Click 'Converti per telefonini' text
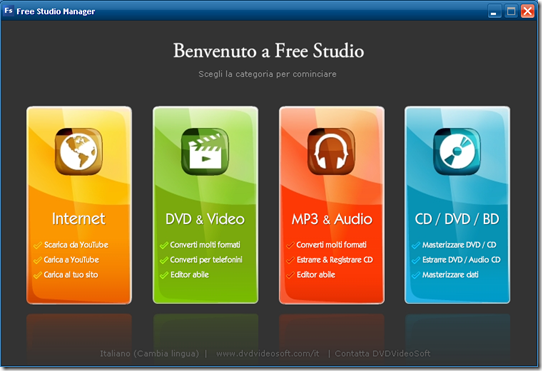This screenshot has width=542, height=371. tap(206, 260)
